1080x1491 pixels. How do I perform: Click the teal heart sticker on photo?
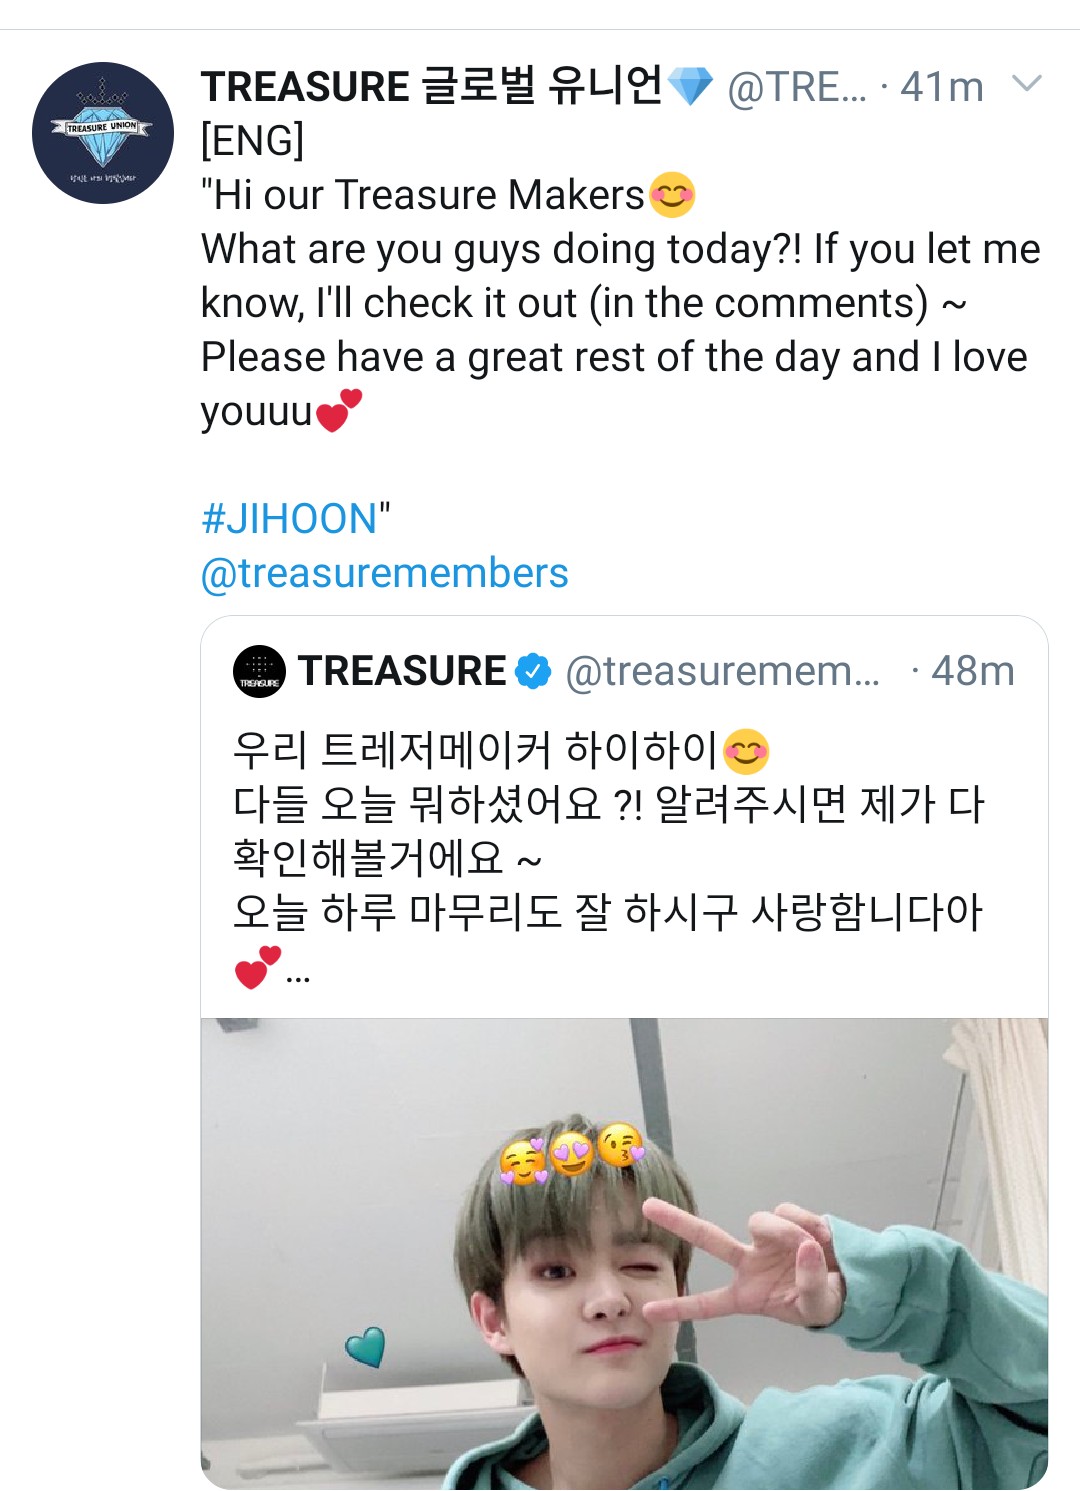click(366, 1347)
